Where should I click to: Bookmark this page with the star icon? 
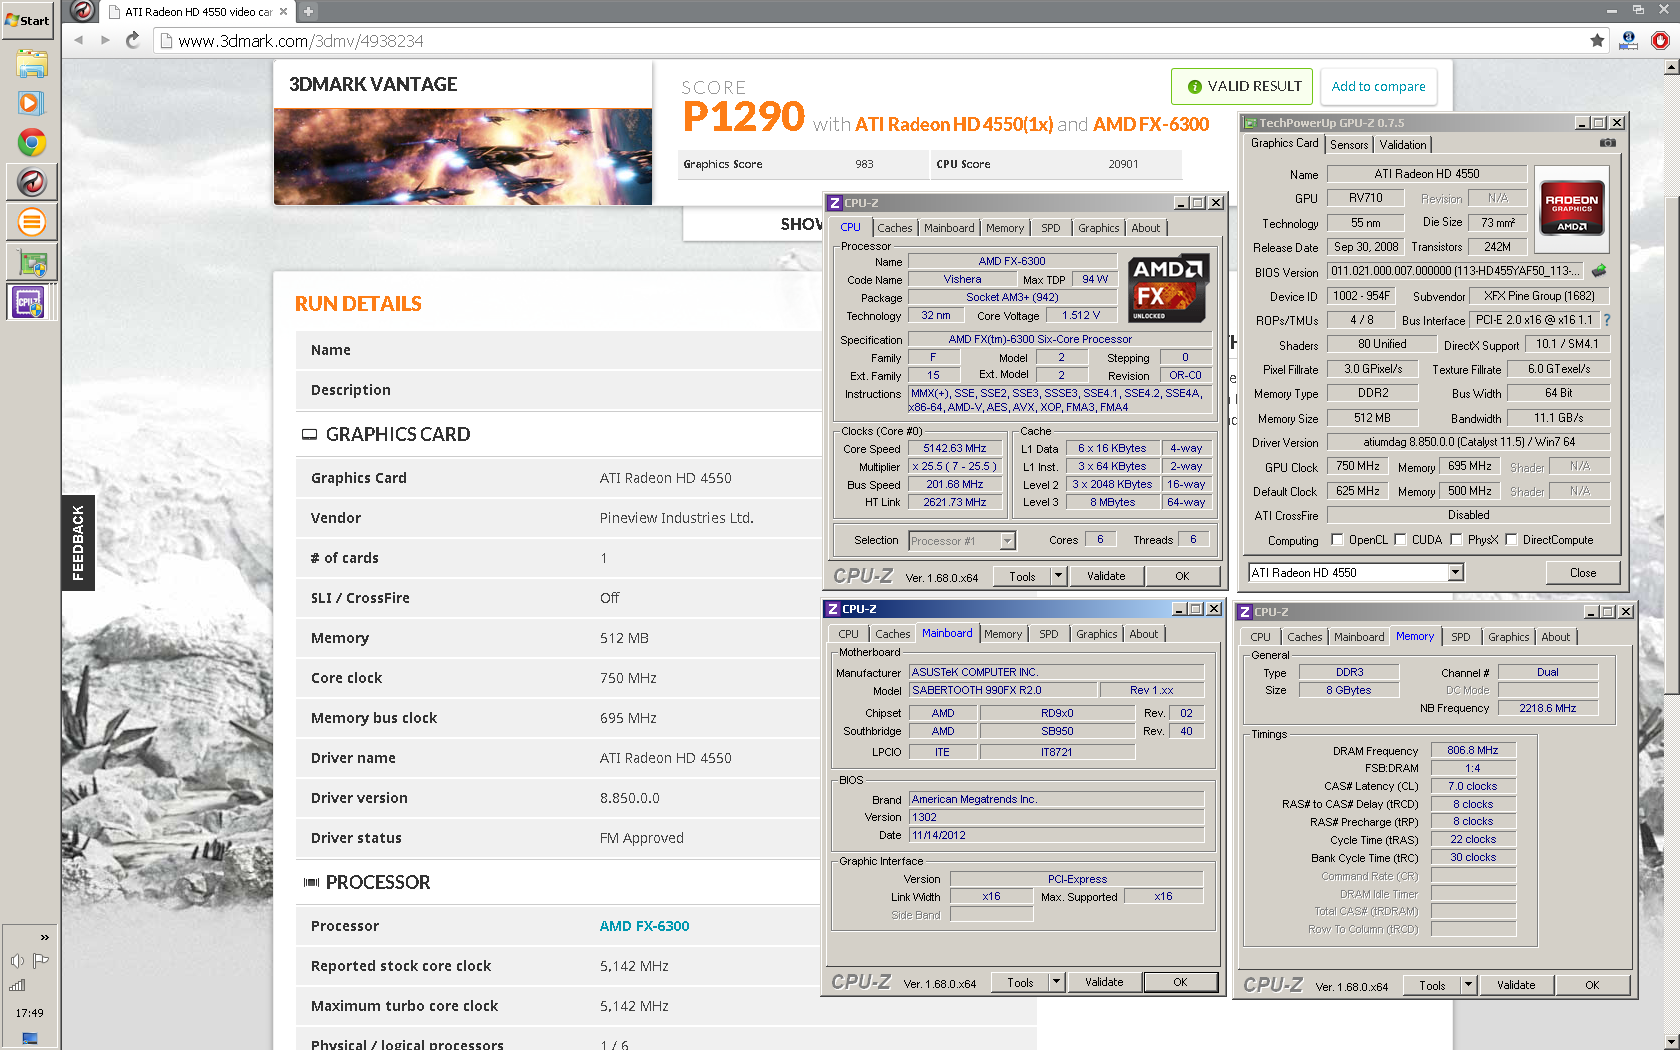click(x=1597, y=40)
